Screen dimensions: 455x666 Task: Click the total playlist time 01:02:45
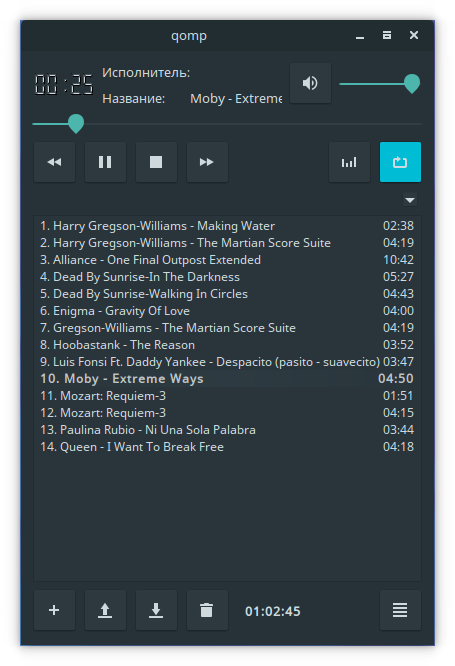273,611
